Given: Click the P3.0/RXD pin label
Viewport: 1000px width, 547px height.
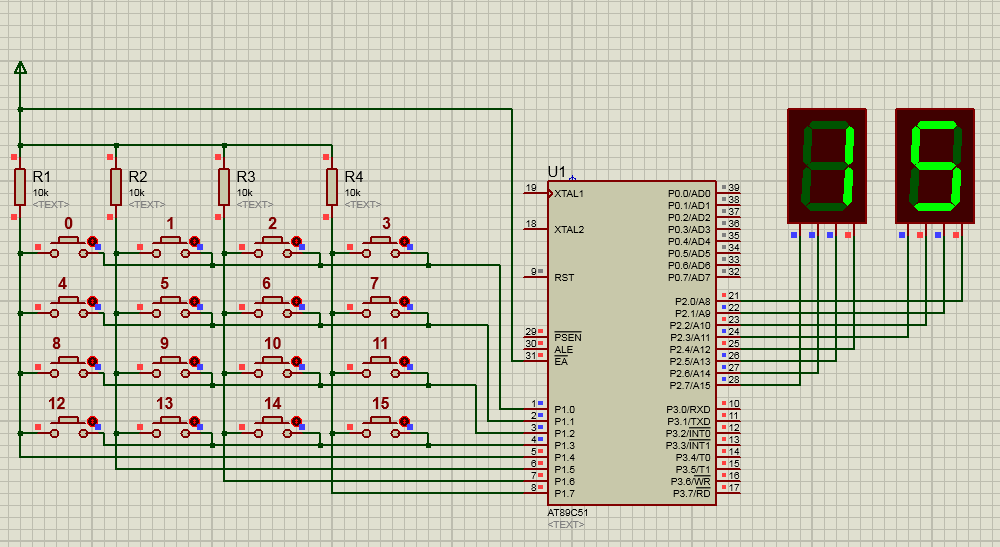Looking at the screenshot, I should 688,410.
